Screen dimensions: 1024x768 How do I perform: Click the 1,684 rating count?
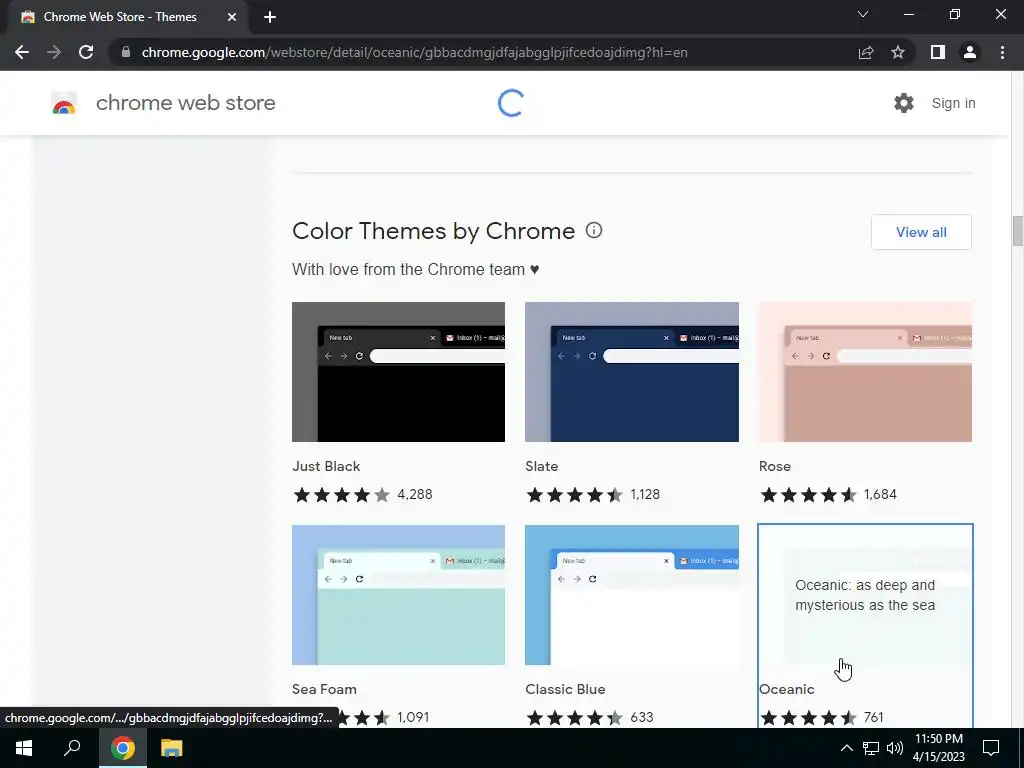click(880, 494)
